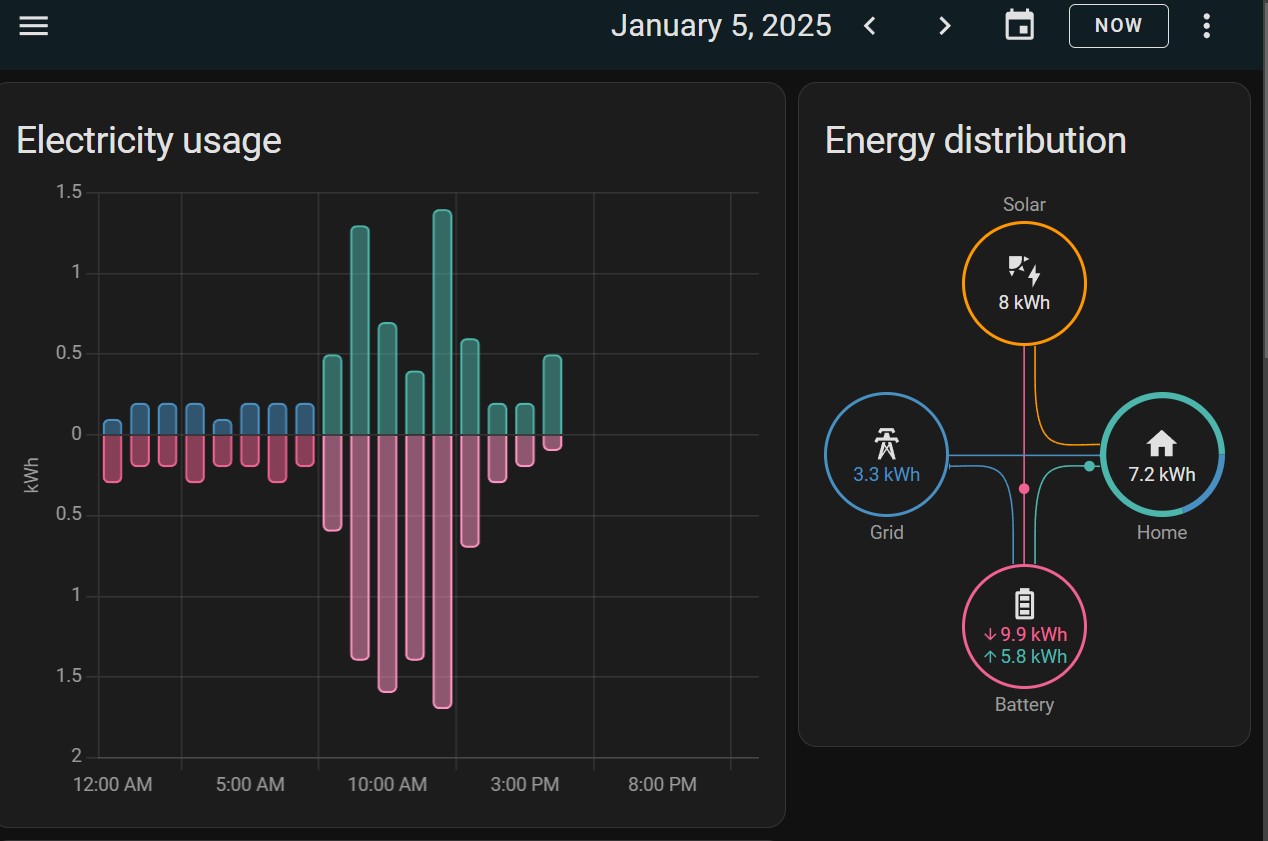Screen dimensions: 1268x841
Task: Open the three-dot overflow menu
Action: click(1206, 27)
